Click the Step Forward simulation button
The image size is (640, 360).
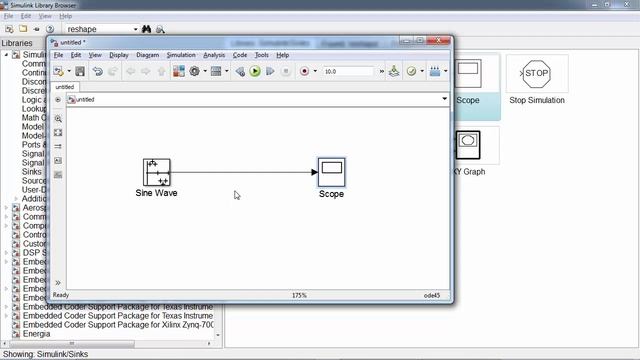270,71
